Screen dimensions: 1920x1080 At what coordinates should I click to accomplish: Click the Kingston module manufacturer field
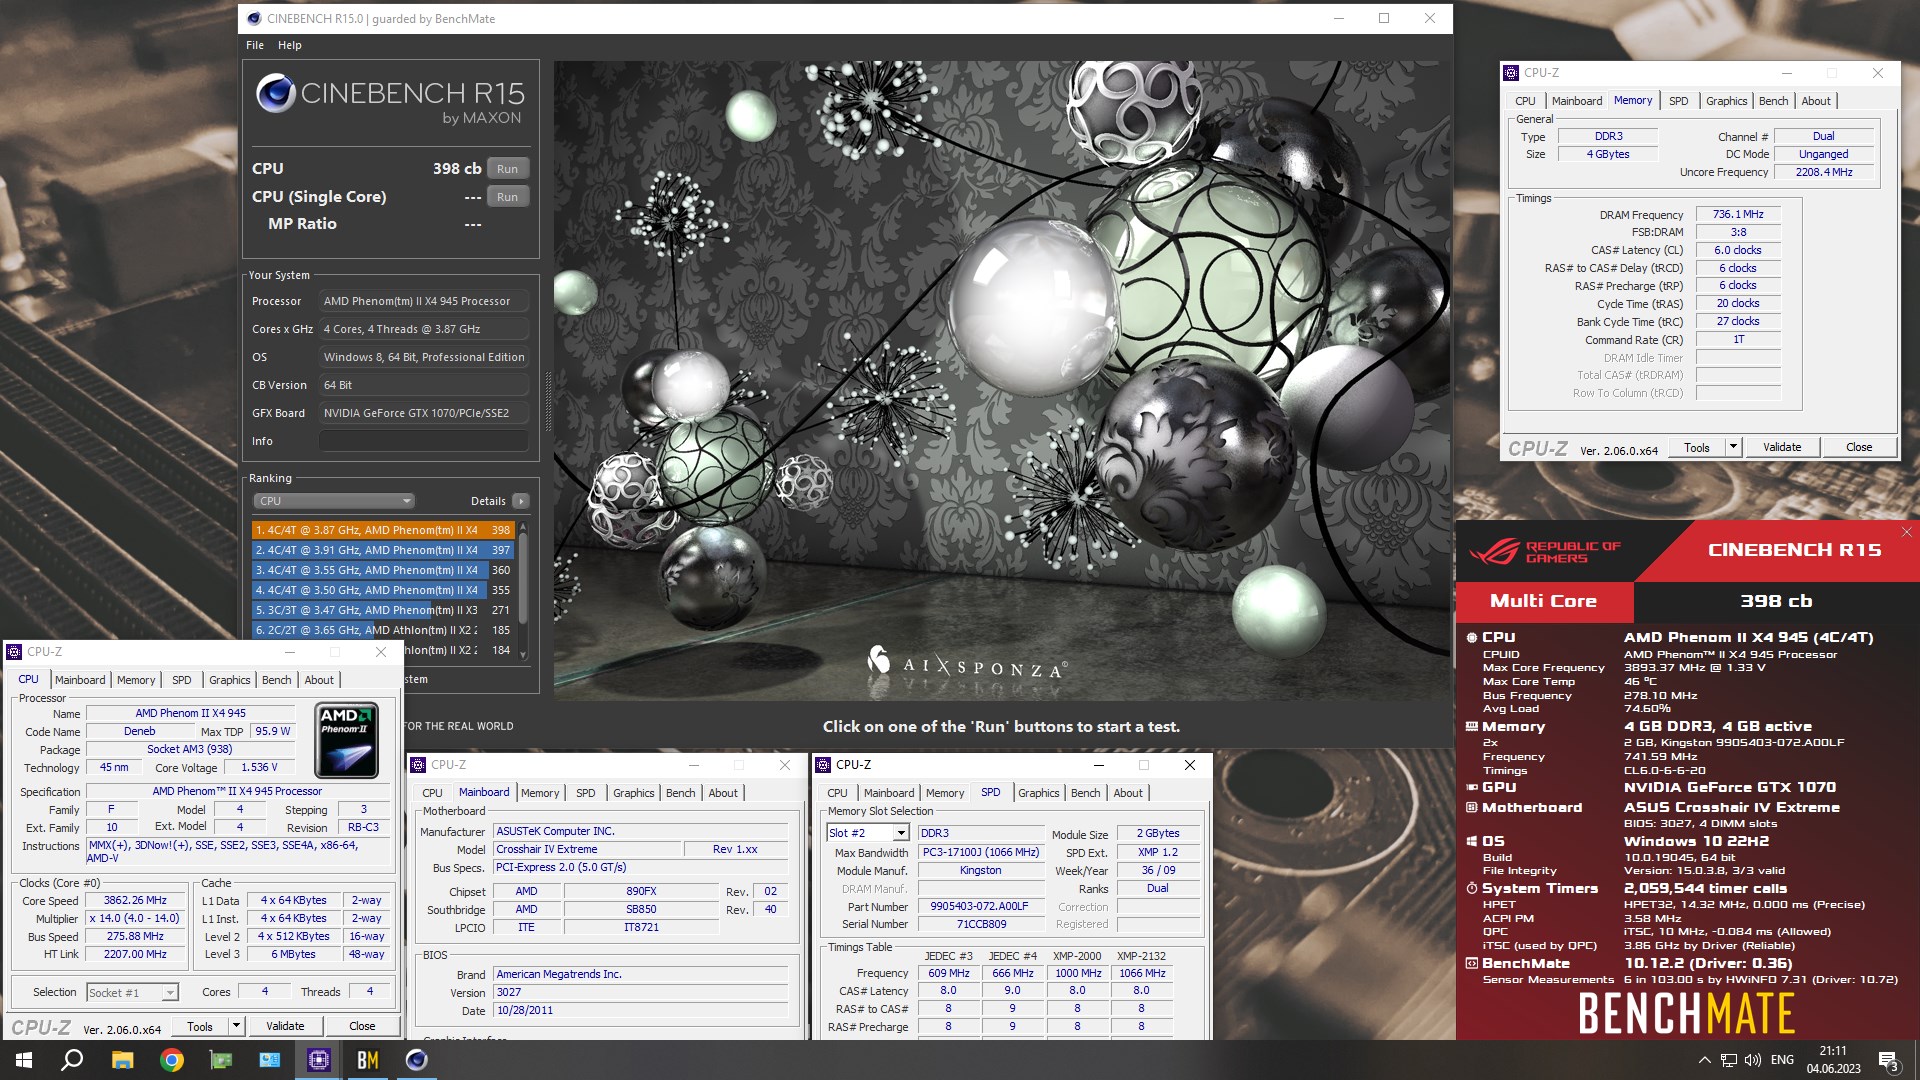pos(981,870)
